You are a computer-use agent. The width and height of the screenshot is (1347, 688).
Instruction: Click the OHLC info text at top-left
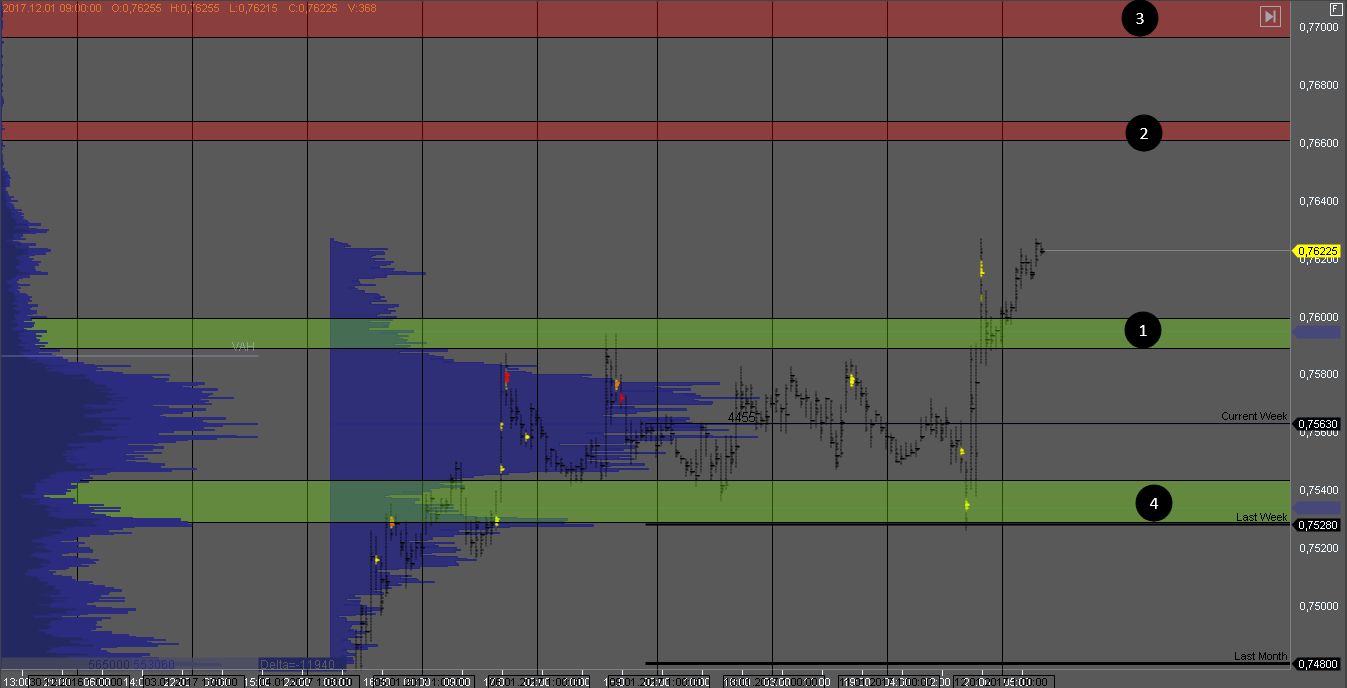pyautogui.click(x=189, y=8)
